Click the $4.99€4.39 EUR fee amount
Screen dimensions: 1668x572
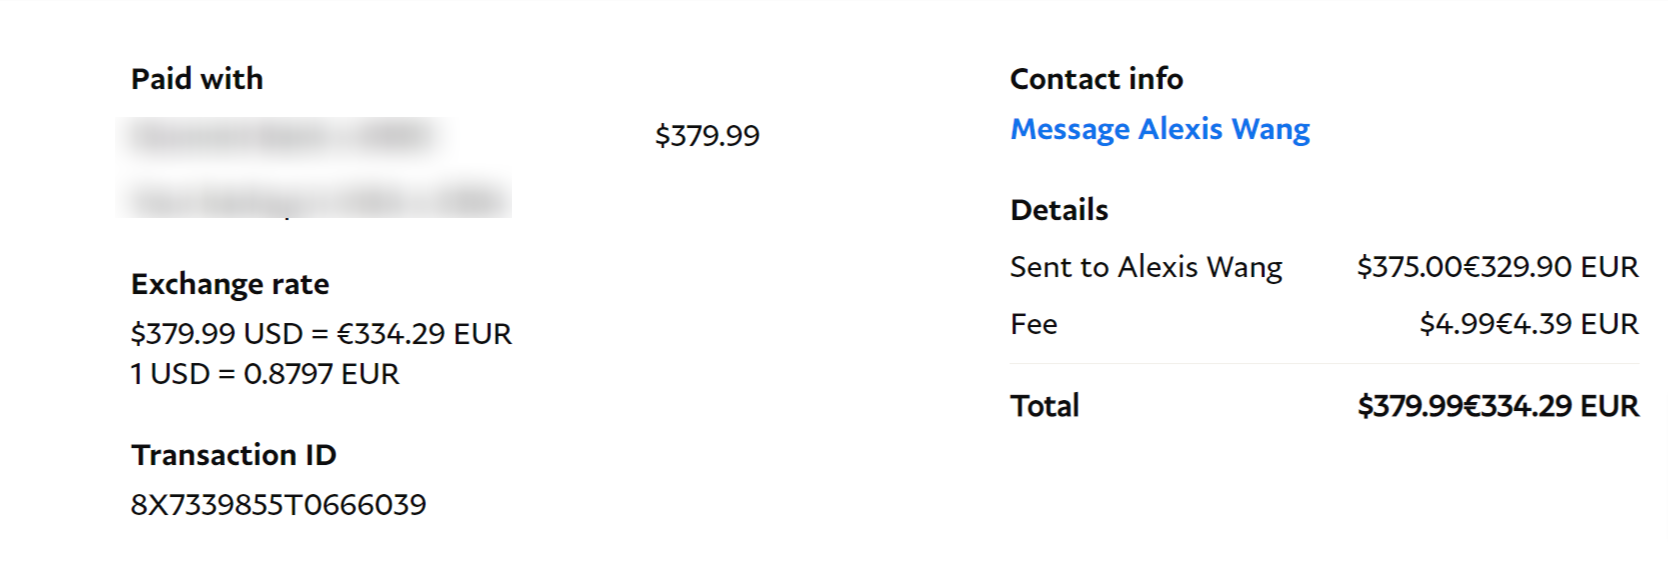(1528, 324)
